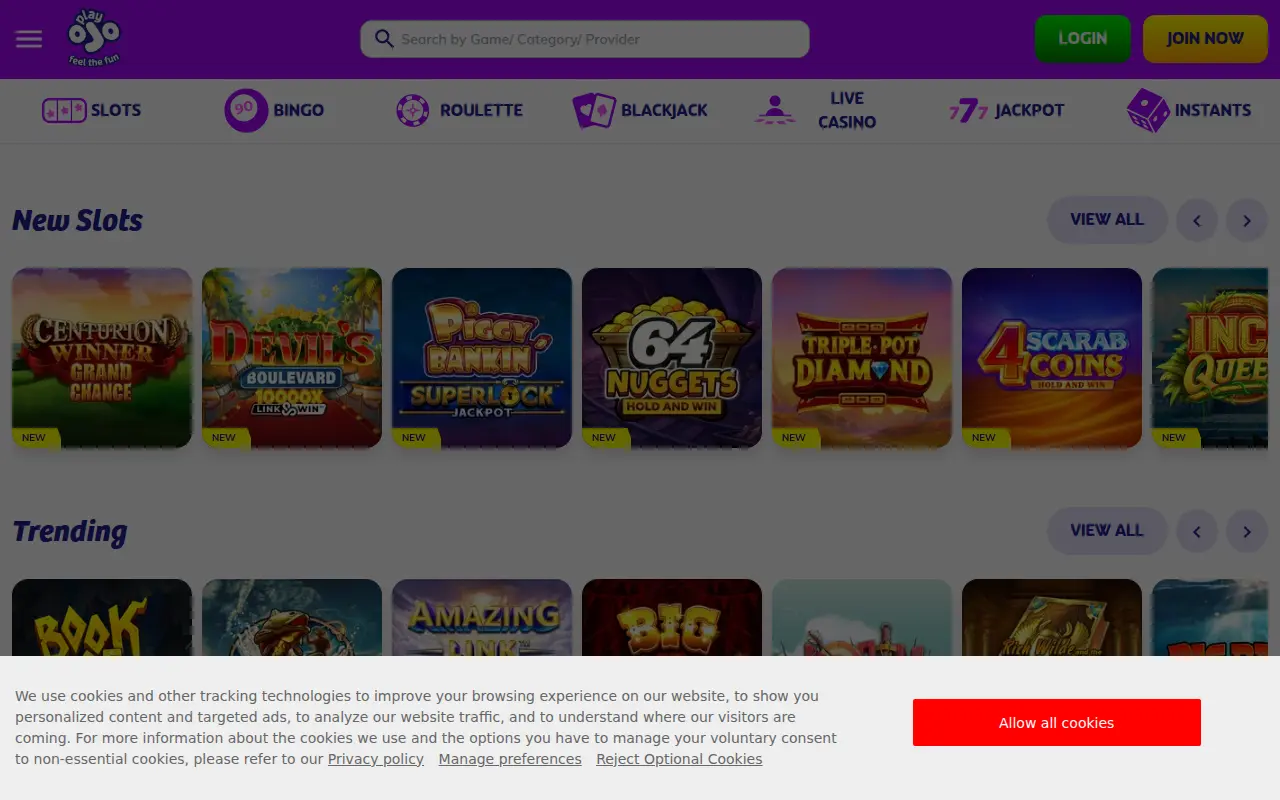The image size is (1280, 800).
Task: Click the Roulette wheel icon
Action: pyautogui.click(x=413, y=110)
